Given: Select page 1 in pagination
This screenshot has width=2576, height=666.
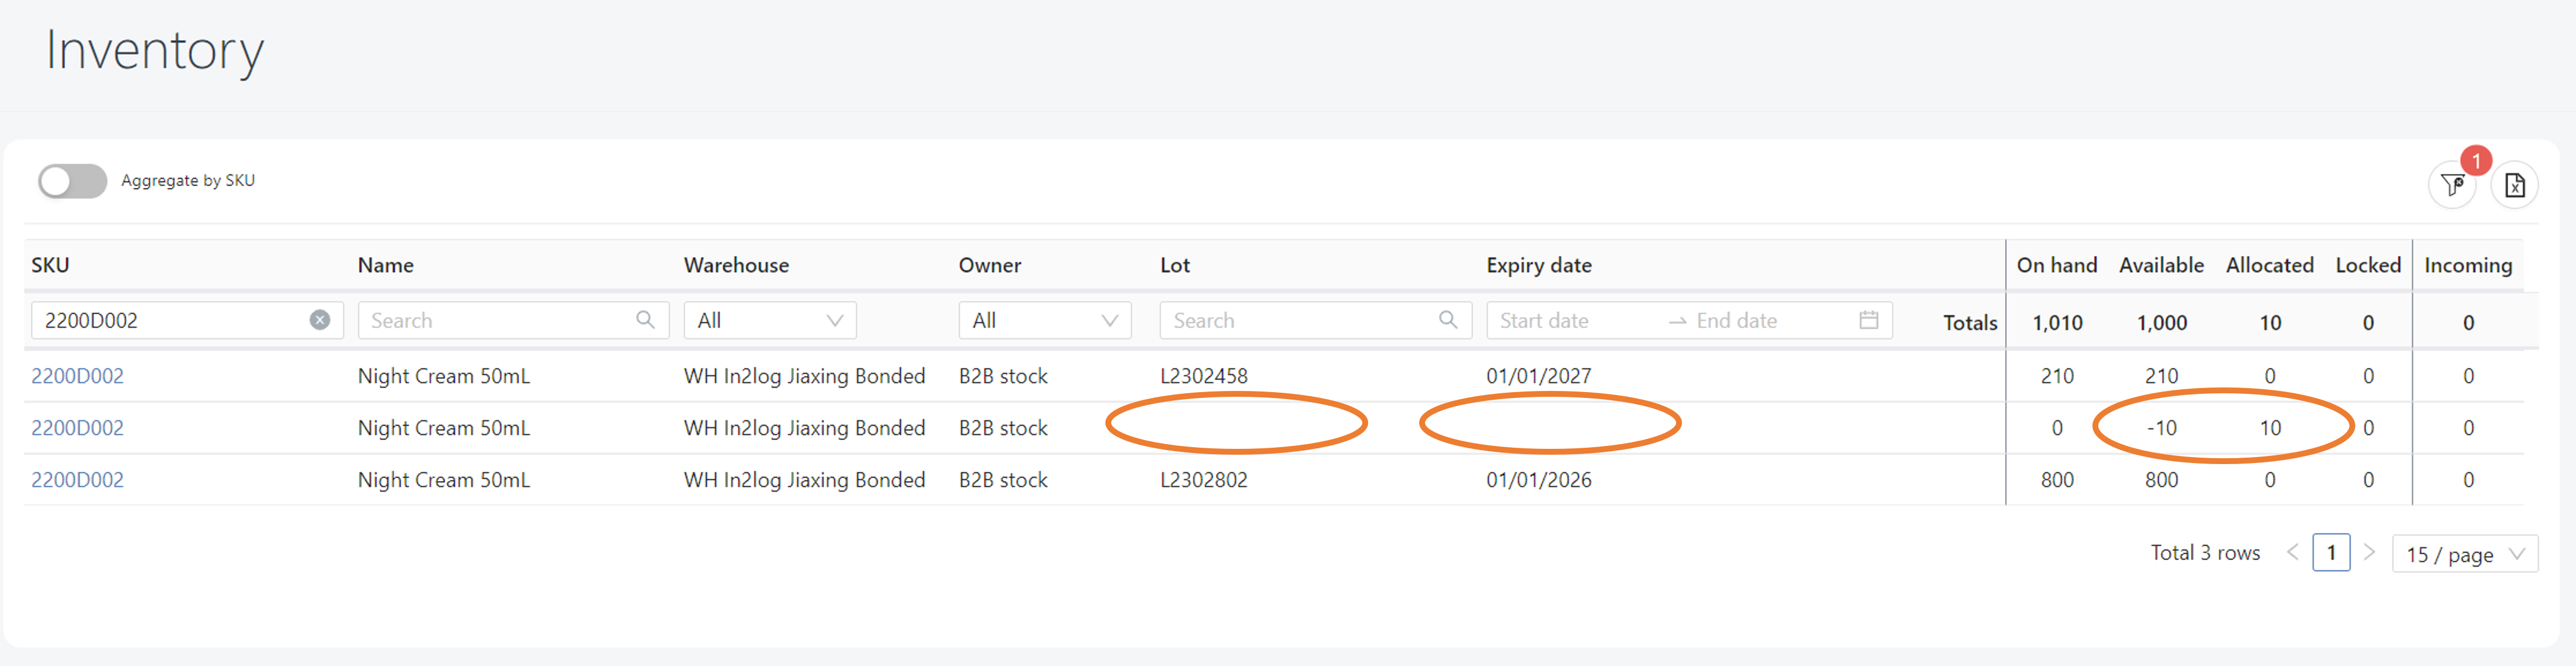Looking at the screenshot, I should pos(2331,552).
